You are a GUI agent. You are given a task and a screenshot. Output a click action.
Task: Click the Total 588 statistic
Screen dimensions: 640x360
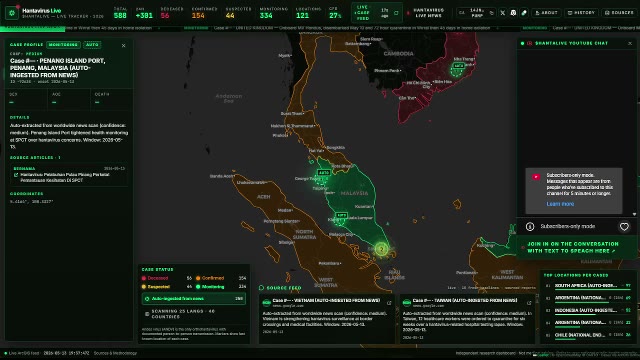click(x=120, y=13)
